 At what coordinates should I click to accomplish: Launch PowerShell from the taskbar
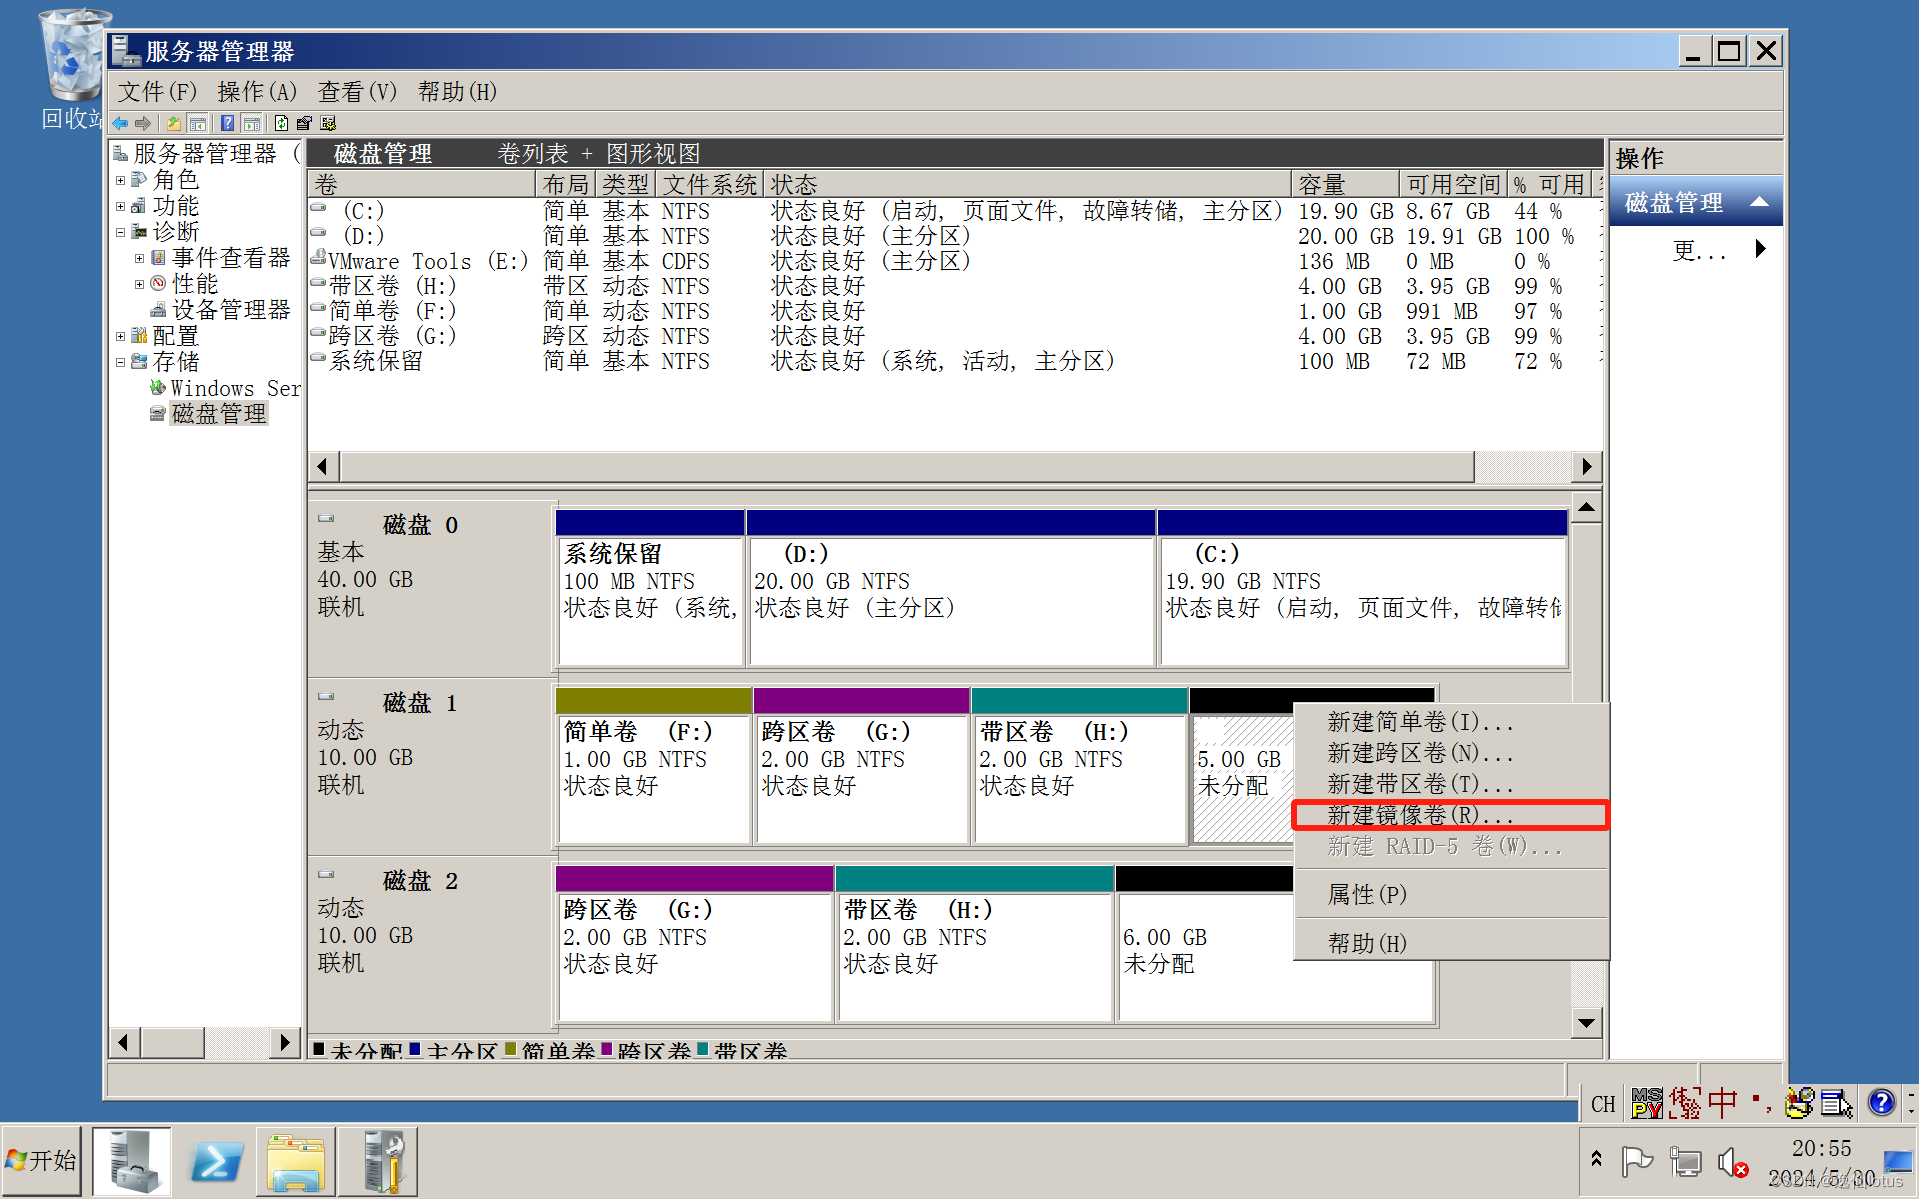point(216,1161)
